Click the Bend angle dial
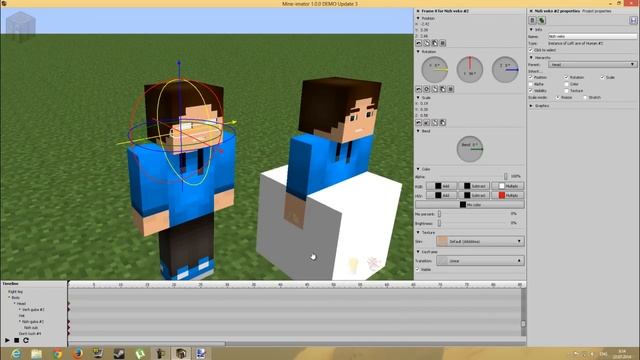This screenshot has width=640, height=360. tap(470, 149)
